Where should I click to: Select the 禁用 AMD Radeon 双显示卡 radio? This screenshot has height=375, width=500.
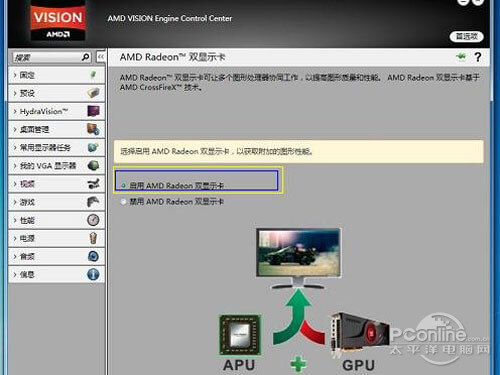pyautogui.click(x=124, y=202)
